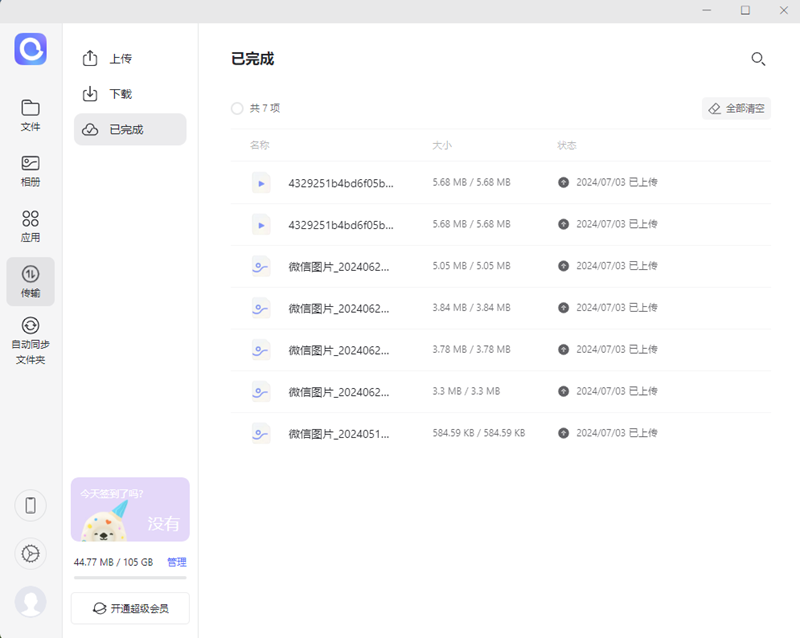This screenshot has height=638, width=800.
Task: Switch to the 上传 tab
Action: (x=129, y=58)
